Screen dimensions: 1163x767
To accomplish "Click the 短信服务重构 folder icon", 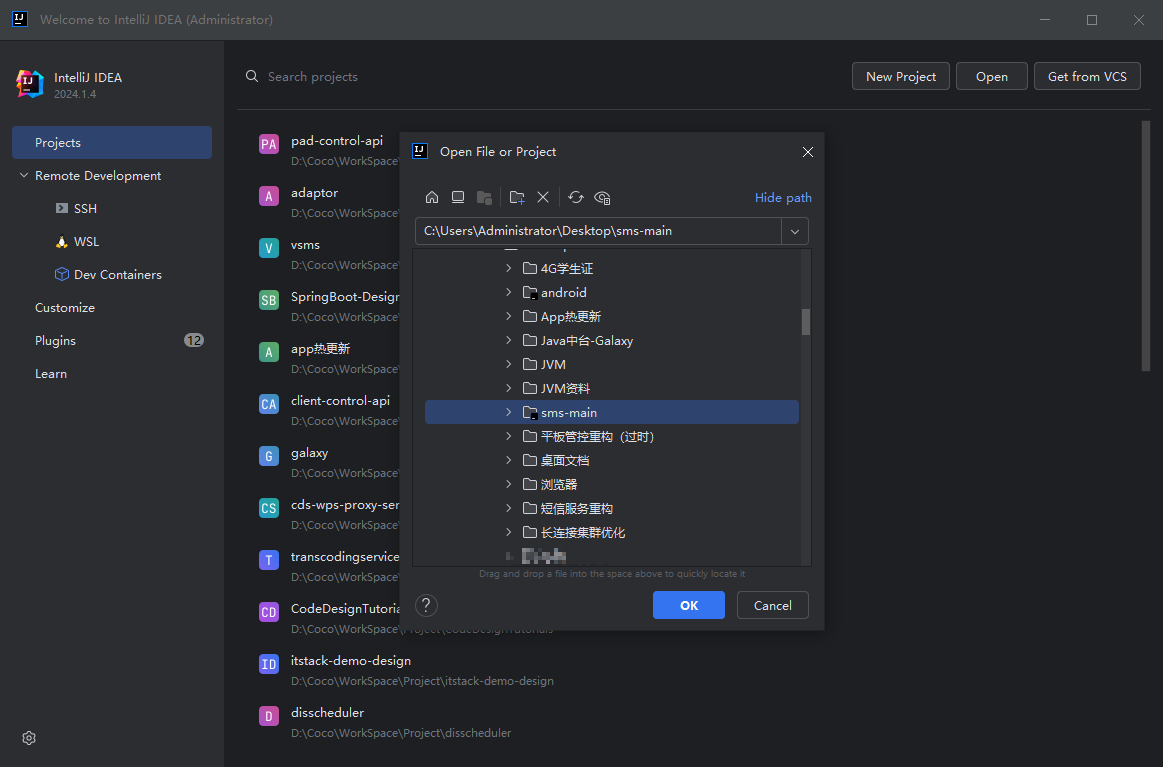I will (530, 508).
